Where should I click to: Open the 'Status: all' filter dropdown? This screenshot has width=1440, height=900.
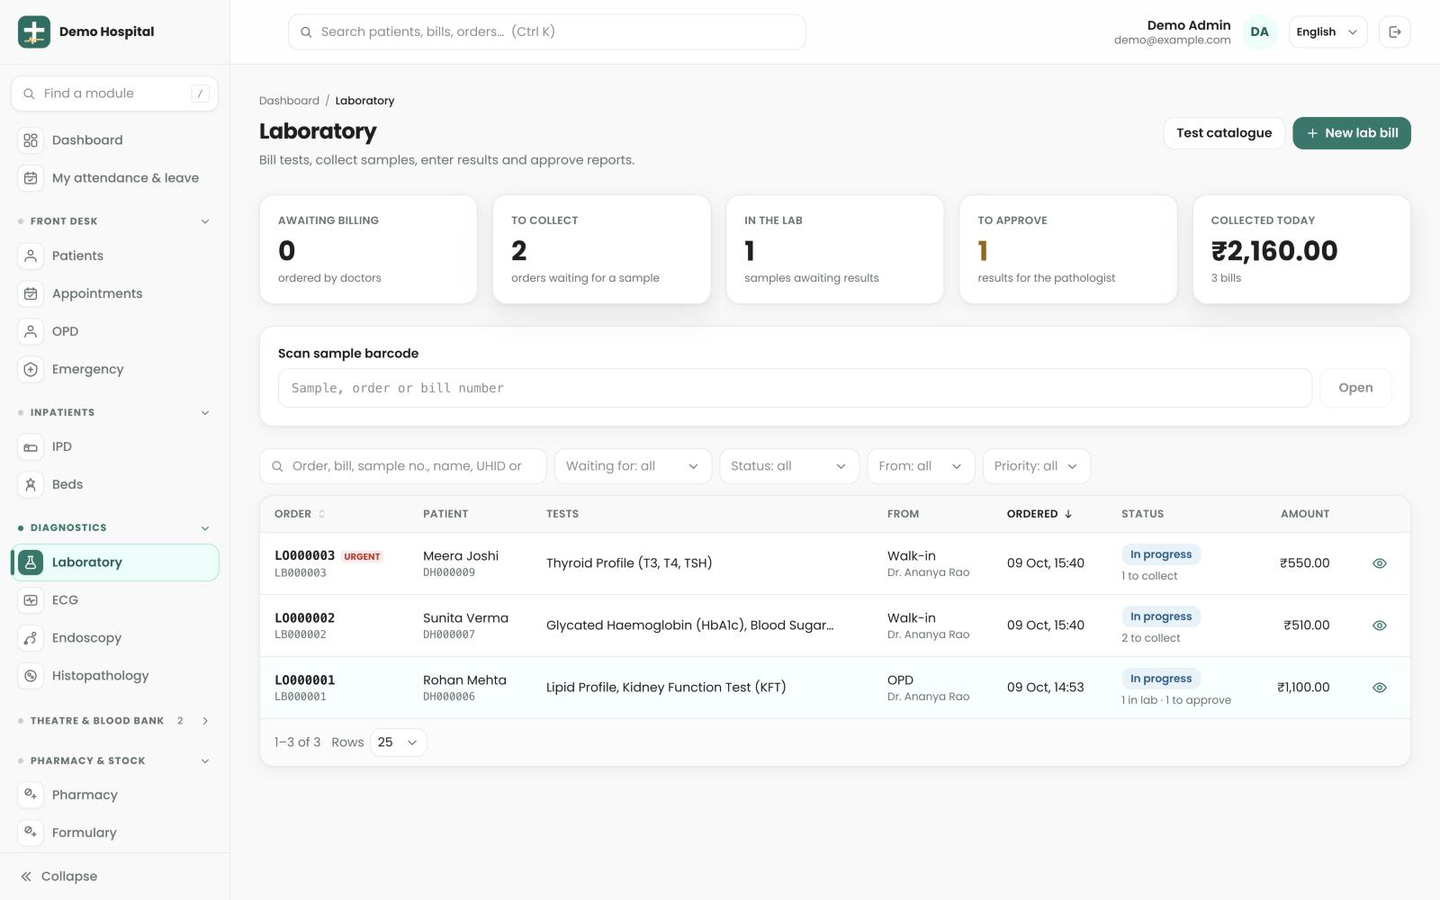[789, 466]
